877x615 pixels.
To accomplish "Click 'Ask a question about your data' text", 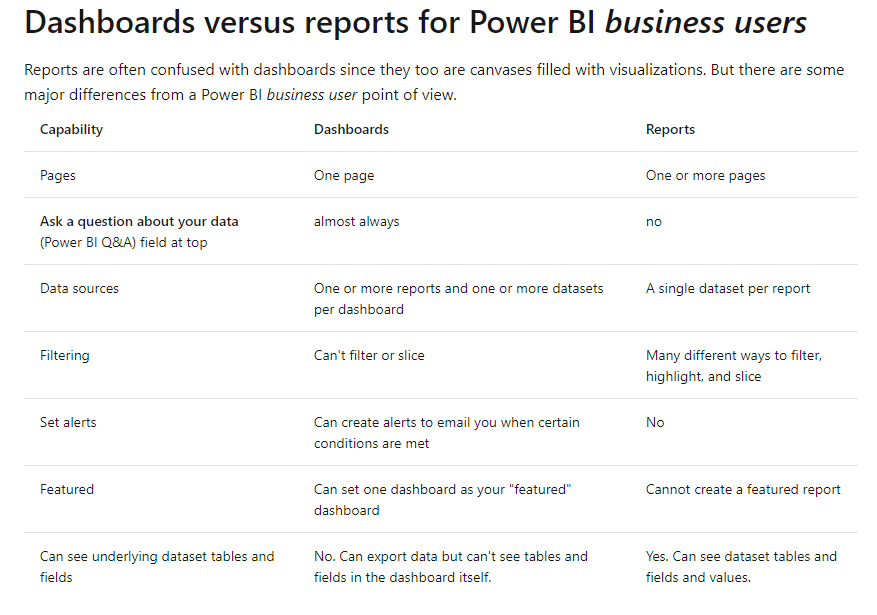I will coord(139,221).
